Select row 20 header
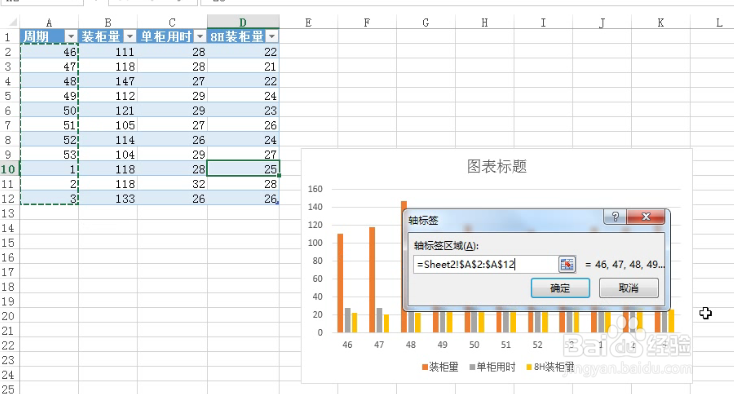The width and height of the screenshot is (734, 394). coord(9,316)
